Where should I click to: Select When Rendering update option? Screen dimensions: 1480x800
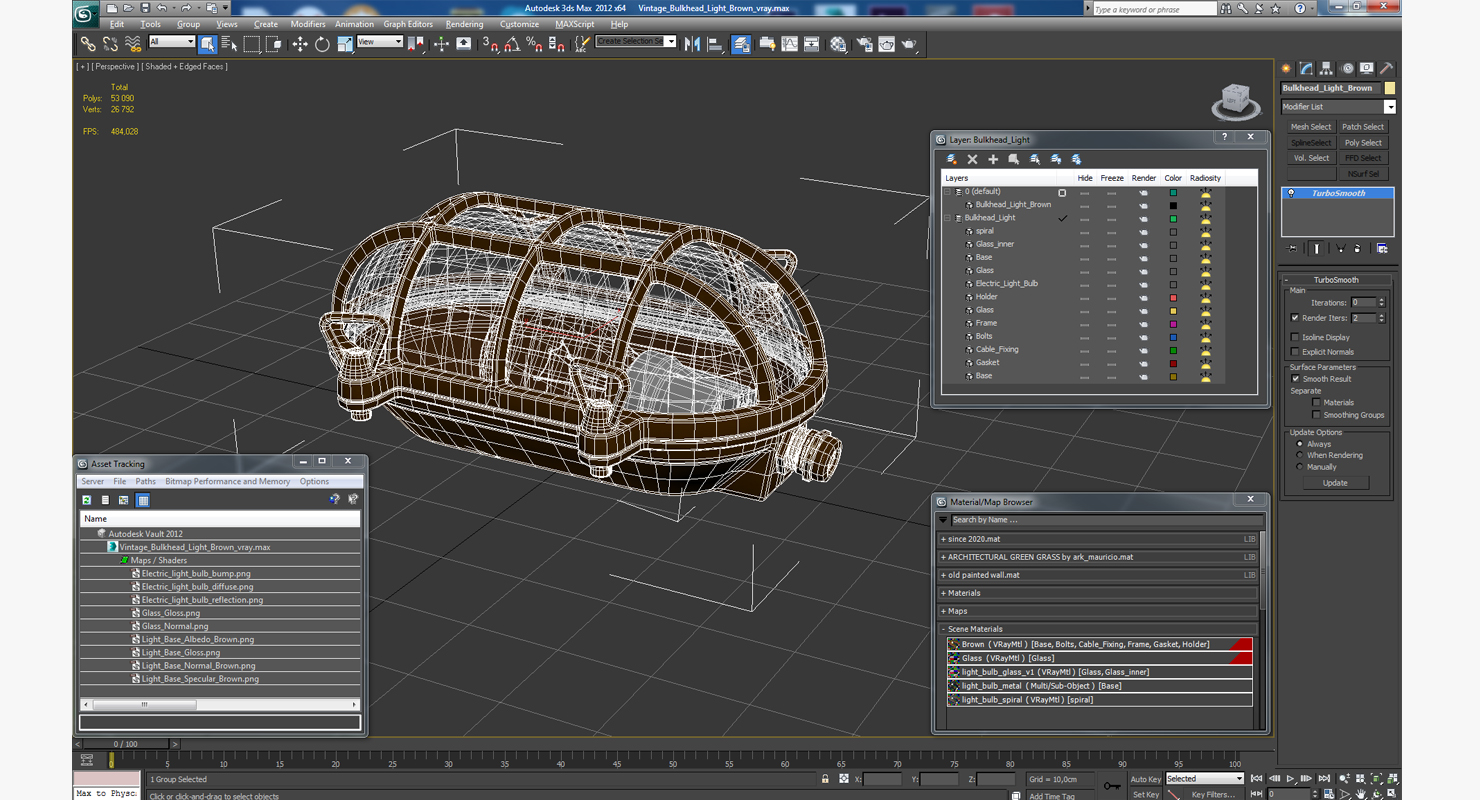click(x=1300, y=455)
